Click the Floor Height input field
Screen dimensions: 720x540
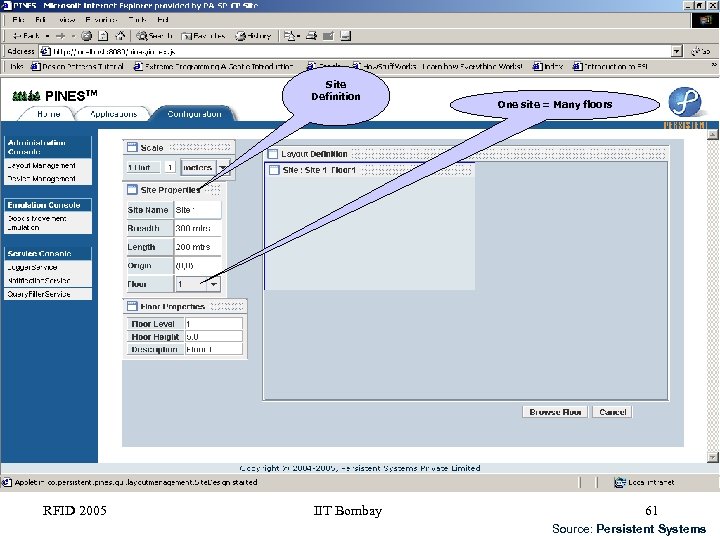[214, 337]
